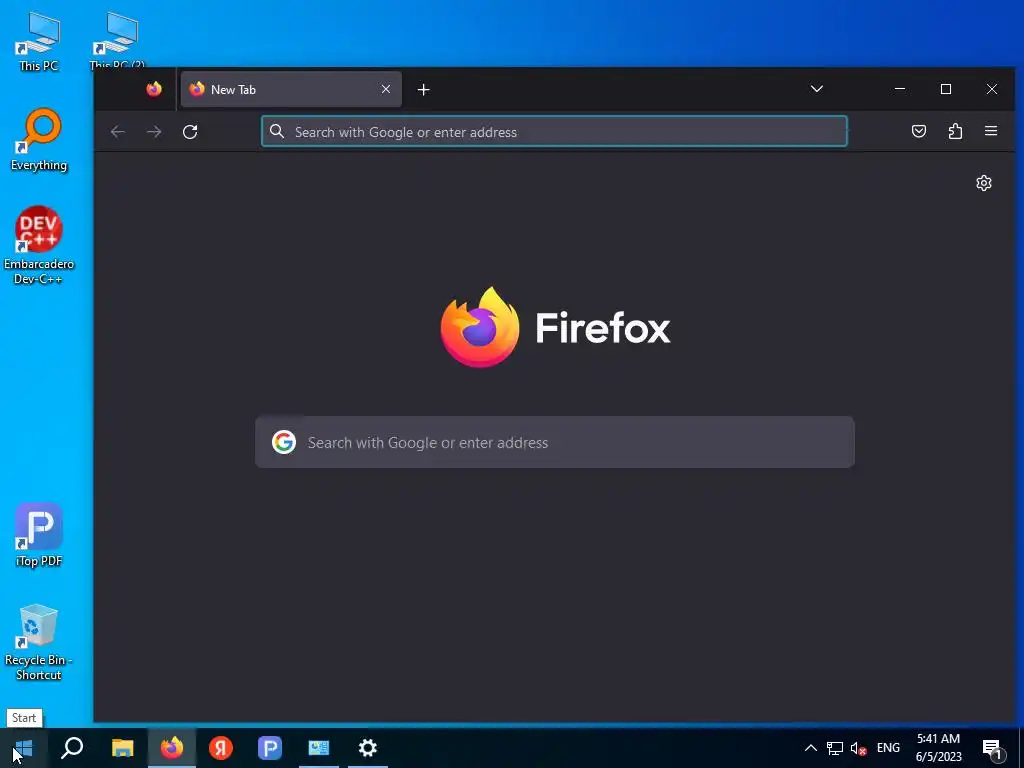The image size is (1024, 768).
Task: Open the Control Panel taskbar icon
Action: pyautogui.click(x=319, y=748)
